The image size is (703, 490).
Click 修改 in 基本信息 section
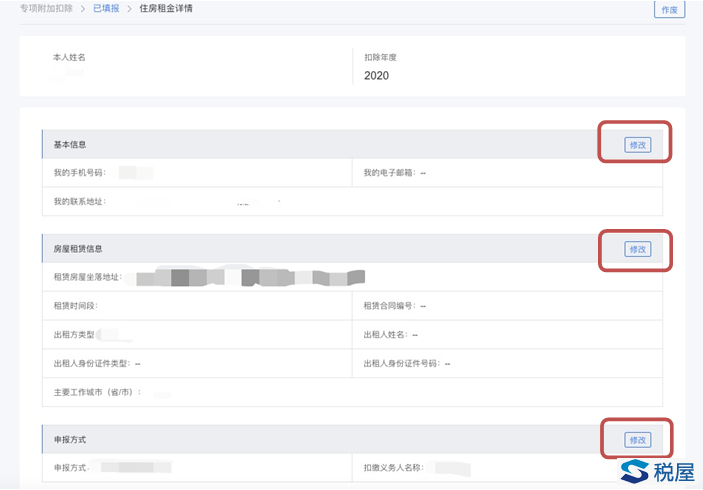click(637, 145)
